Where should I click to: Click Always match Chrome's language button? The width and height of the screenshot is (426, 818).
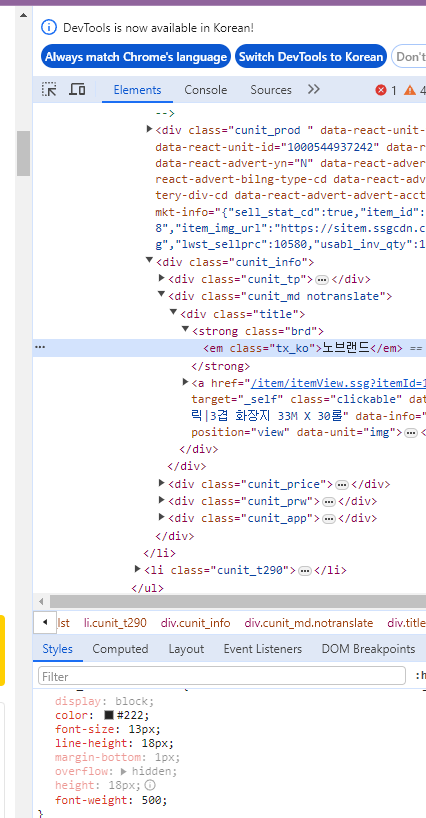coord(136,57)
